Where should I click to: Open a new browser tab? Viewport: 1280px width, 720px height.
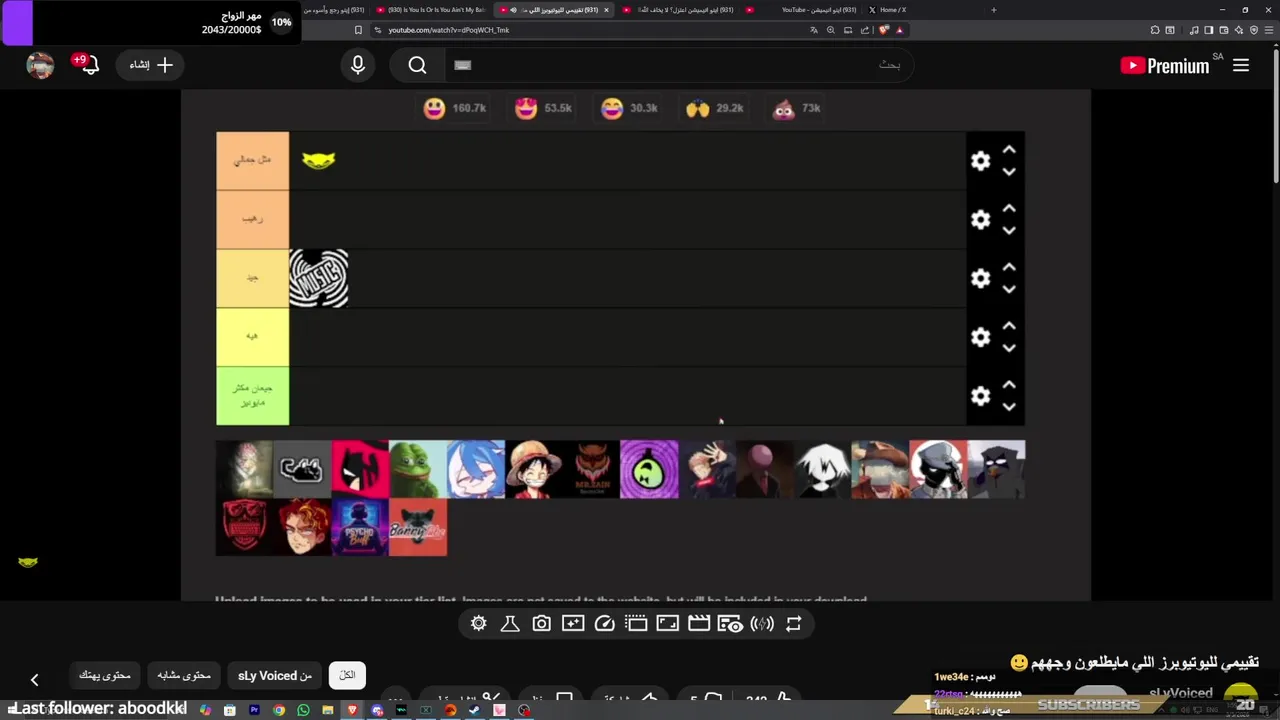(x=993, y=10)
